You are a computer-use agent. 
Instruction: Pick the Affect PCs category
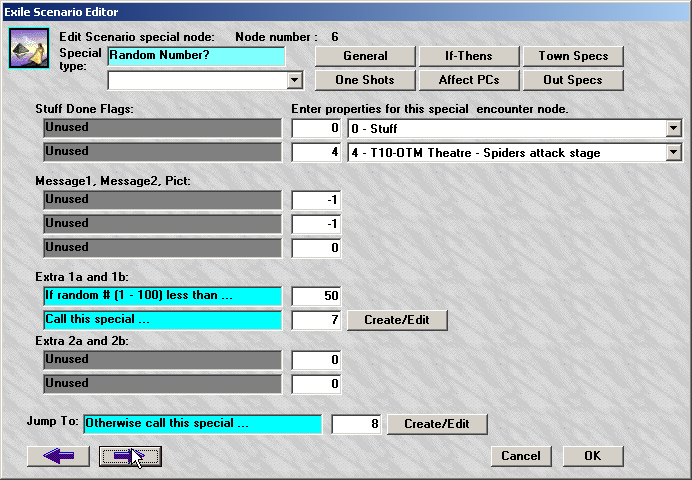click(468, 80)
